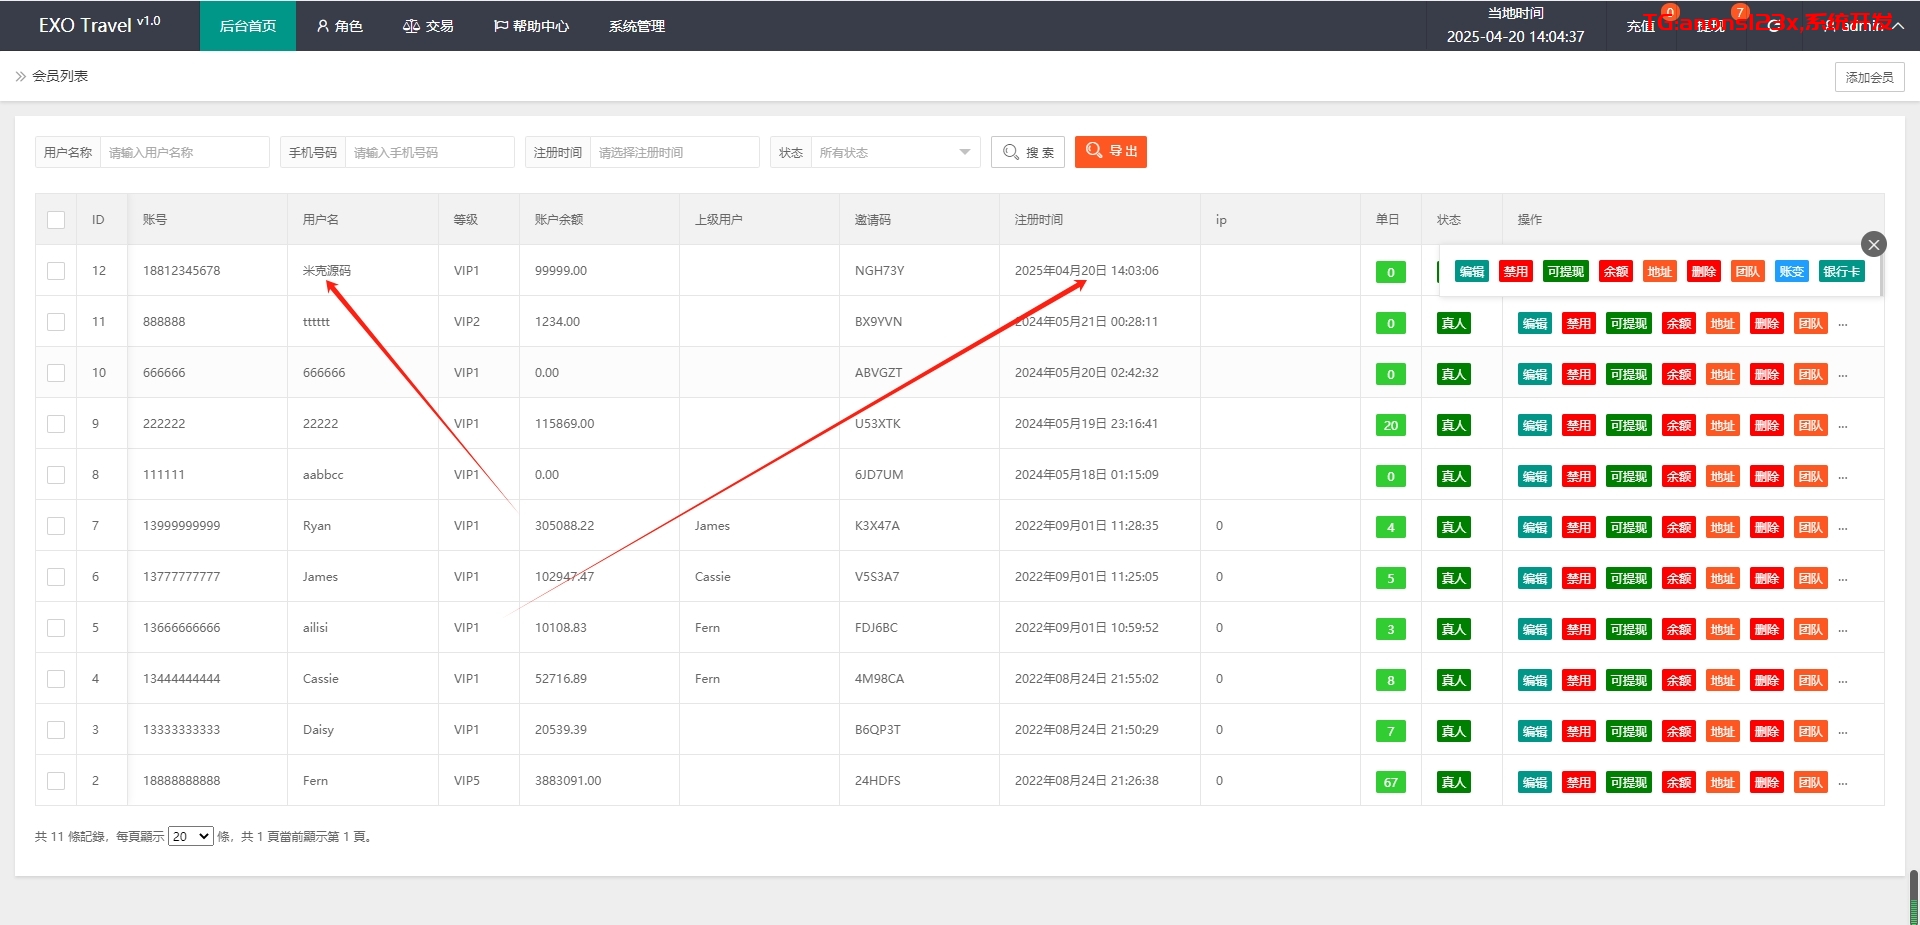Screen dimensions: 1920x925
Task: Click the page's vertical scrollbar
Action: coord(1913,895)
